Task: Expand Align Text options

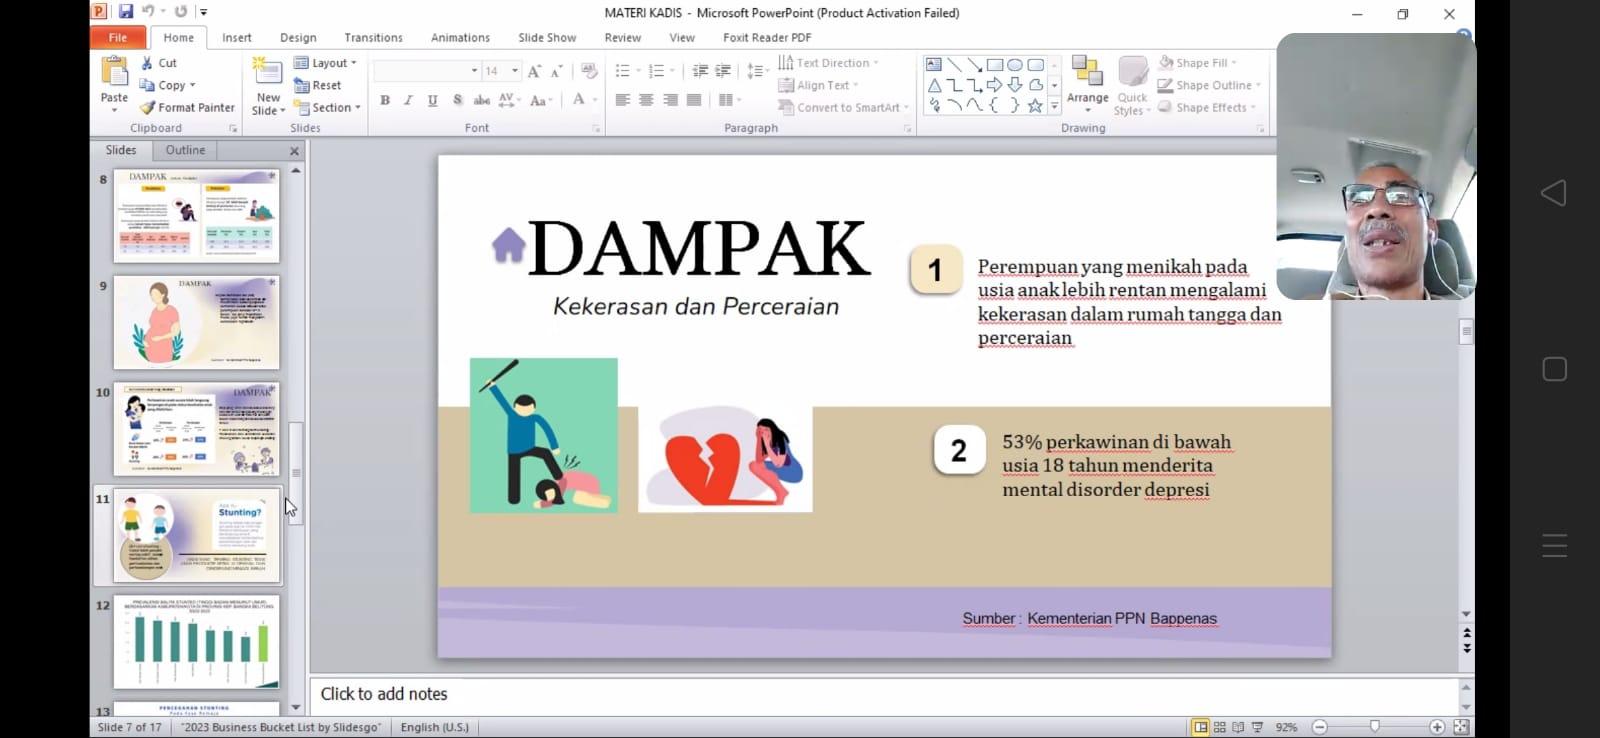Action: point(819,85)
